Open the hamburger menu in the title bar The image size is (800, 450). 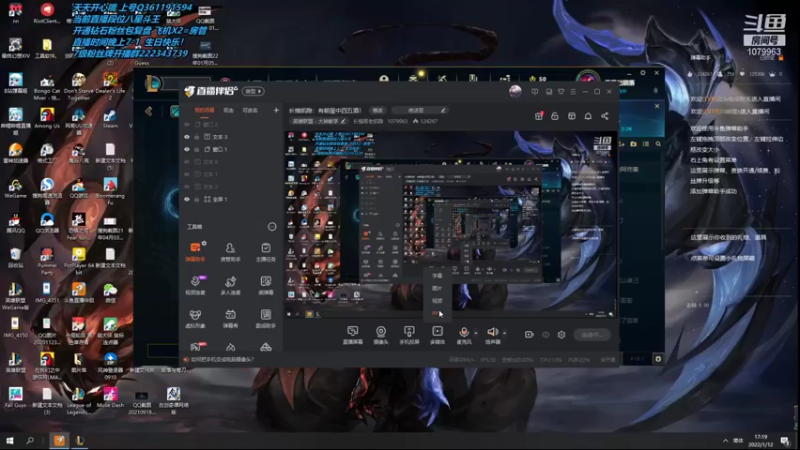tap(573, 92)
